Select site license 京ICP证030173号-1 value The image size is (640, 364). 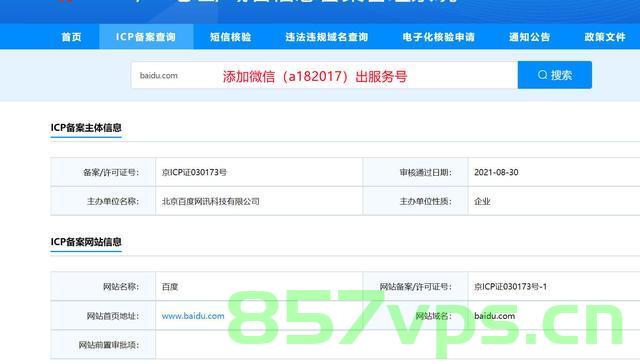pos(510,286)
